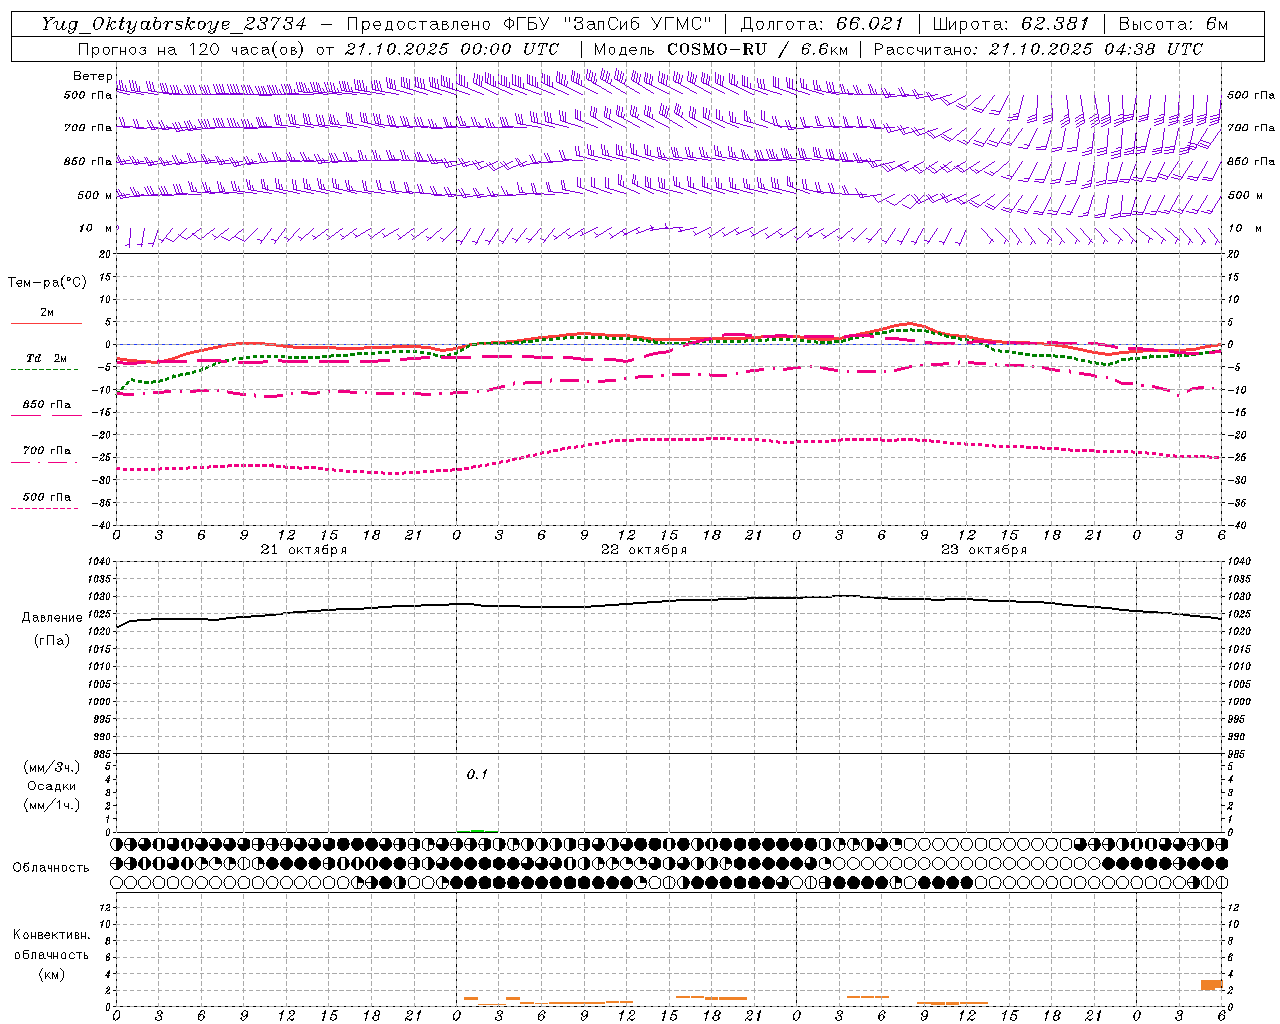Click the solid red 2м legend line
This screenshot has width=1280, height=1024.
tap(46, 323)
